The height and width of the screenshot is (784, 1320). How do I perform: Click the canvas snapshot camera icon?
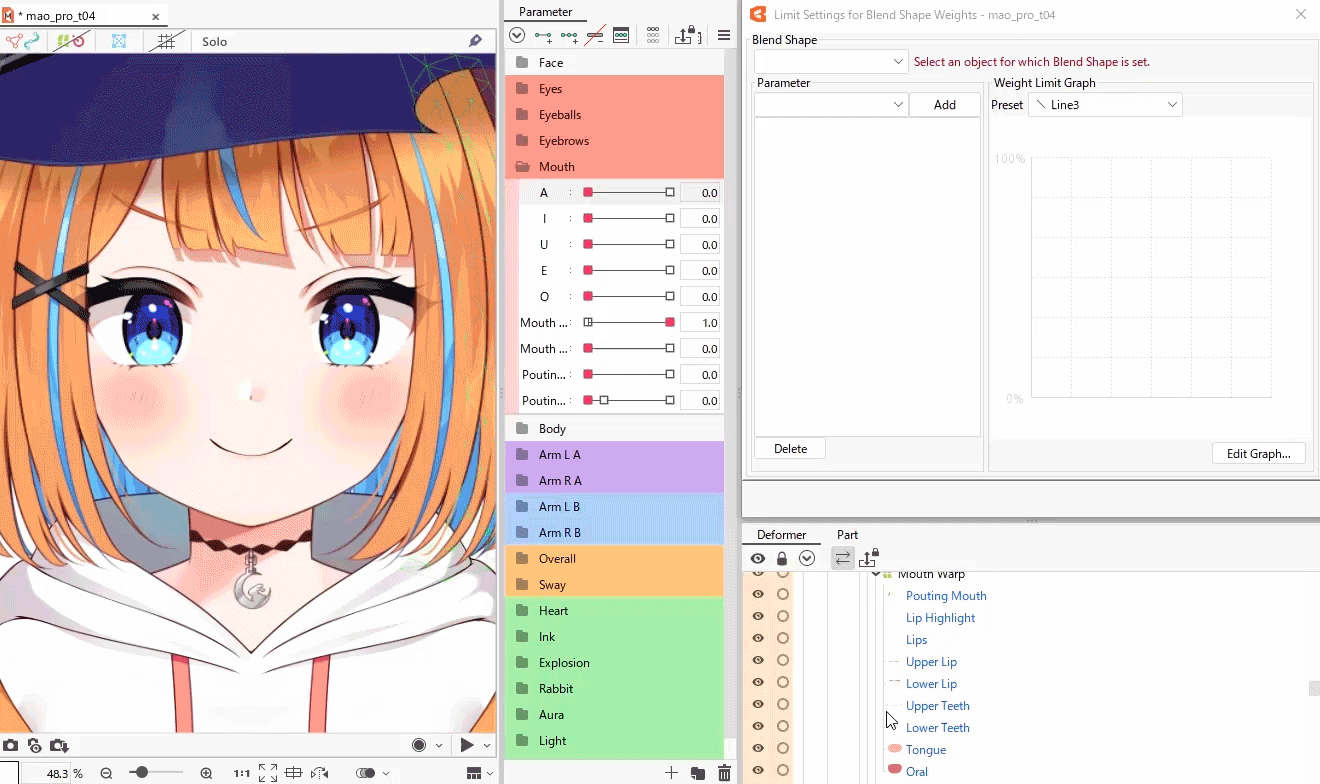10,745
